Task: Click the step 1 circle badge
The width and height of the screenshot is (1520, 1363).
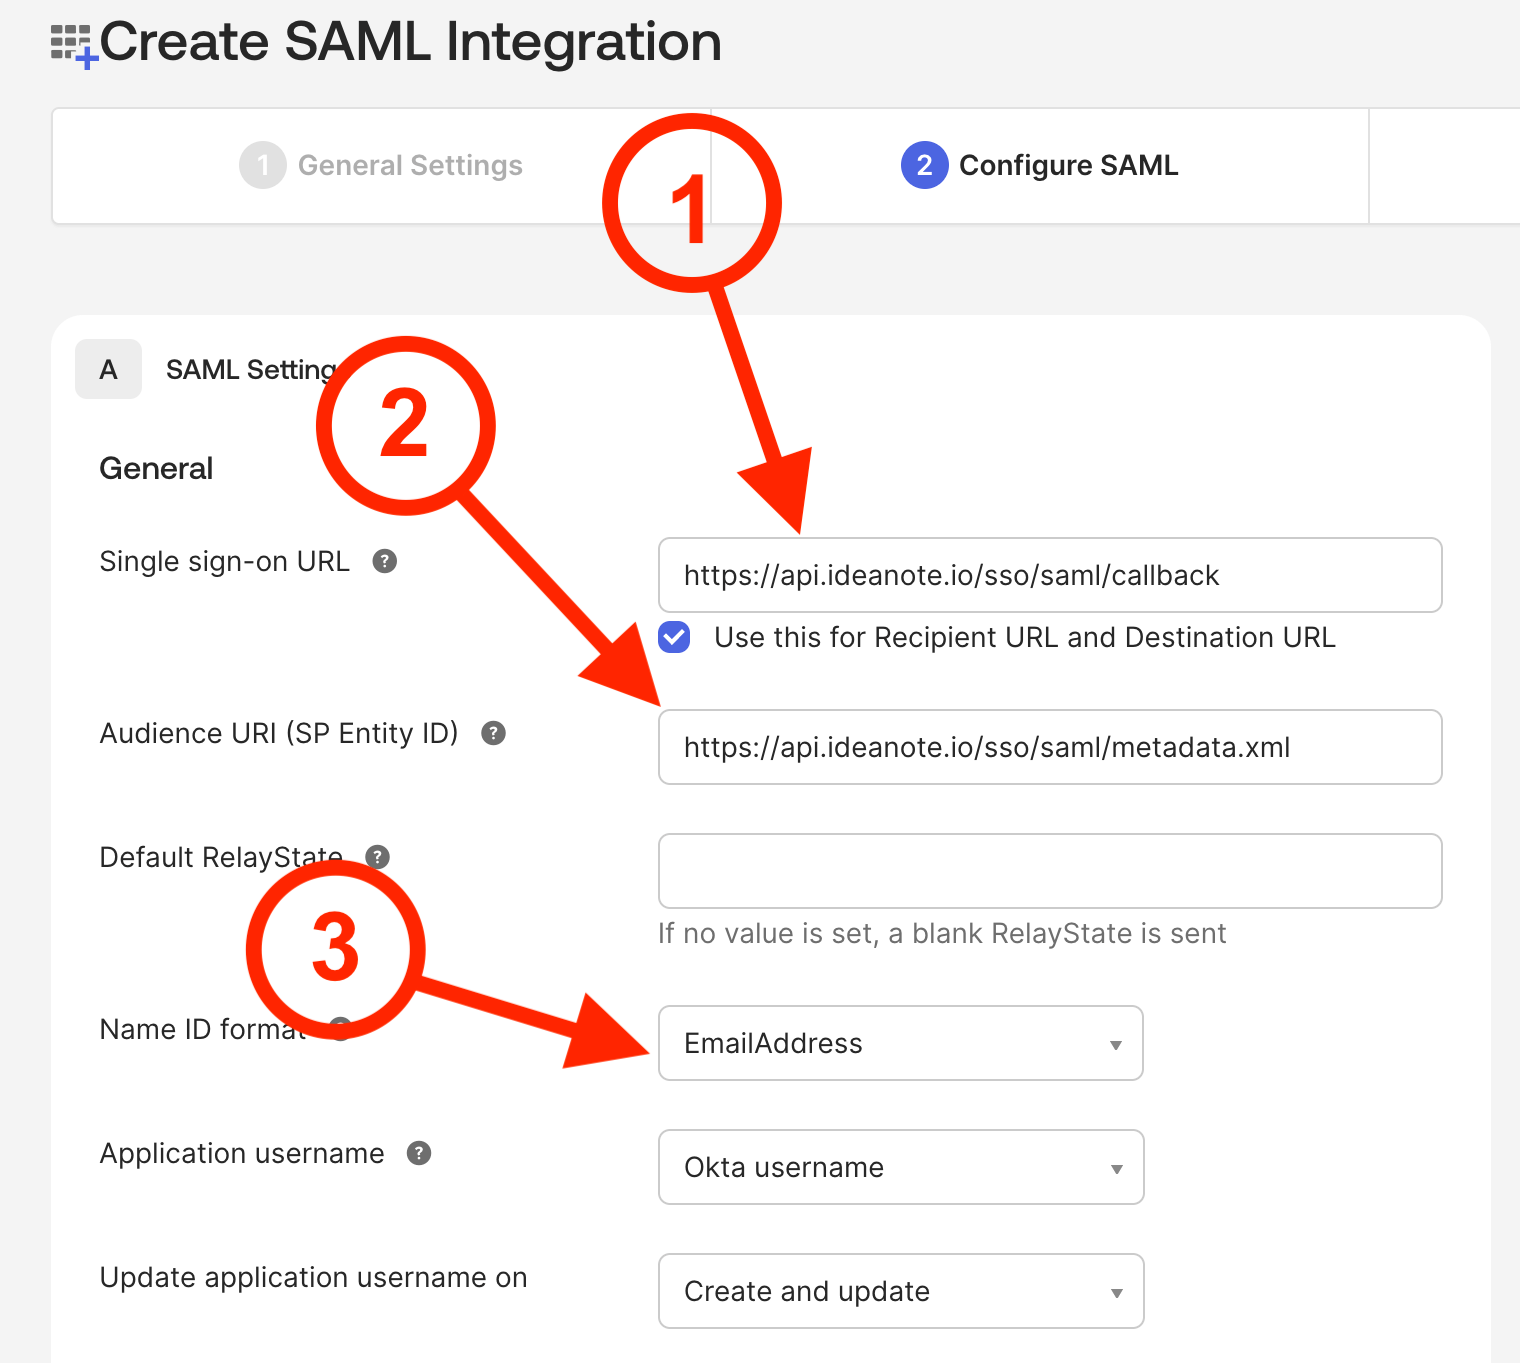Action: coord(263,165)
